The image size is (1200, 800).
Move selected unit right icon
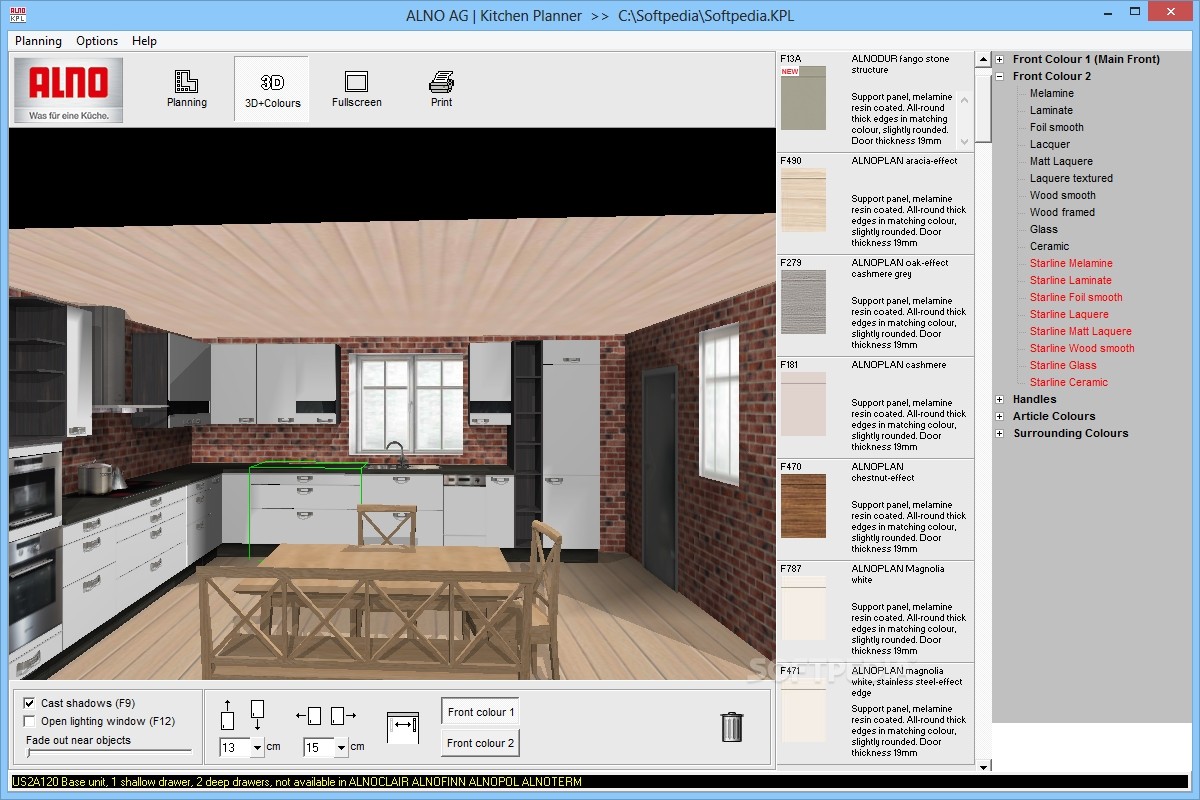(343, 716)
